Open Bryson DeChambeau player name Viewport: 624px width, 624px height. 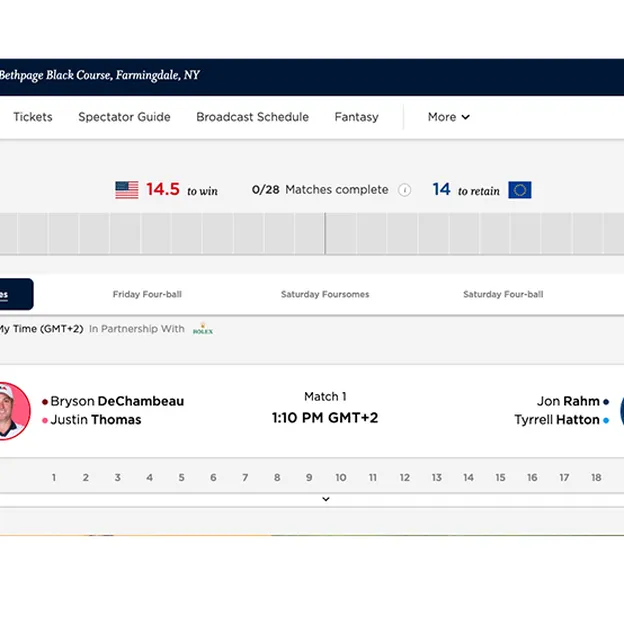[x=117, y=401]
